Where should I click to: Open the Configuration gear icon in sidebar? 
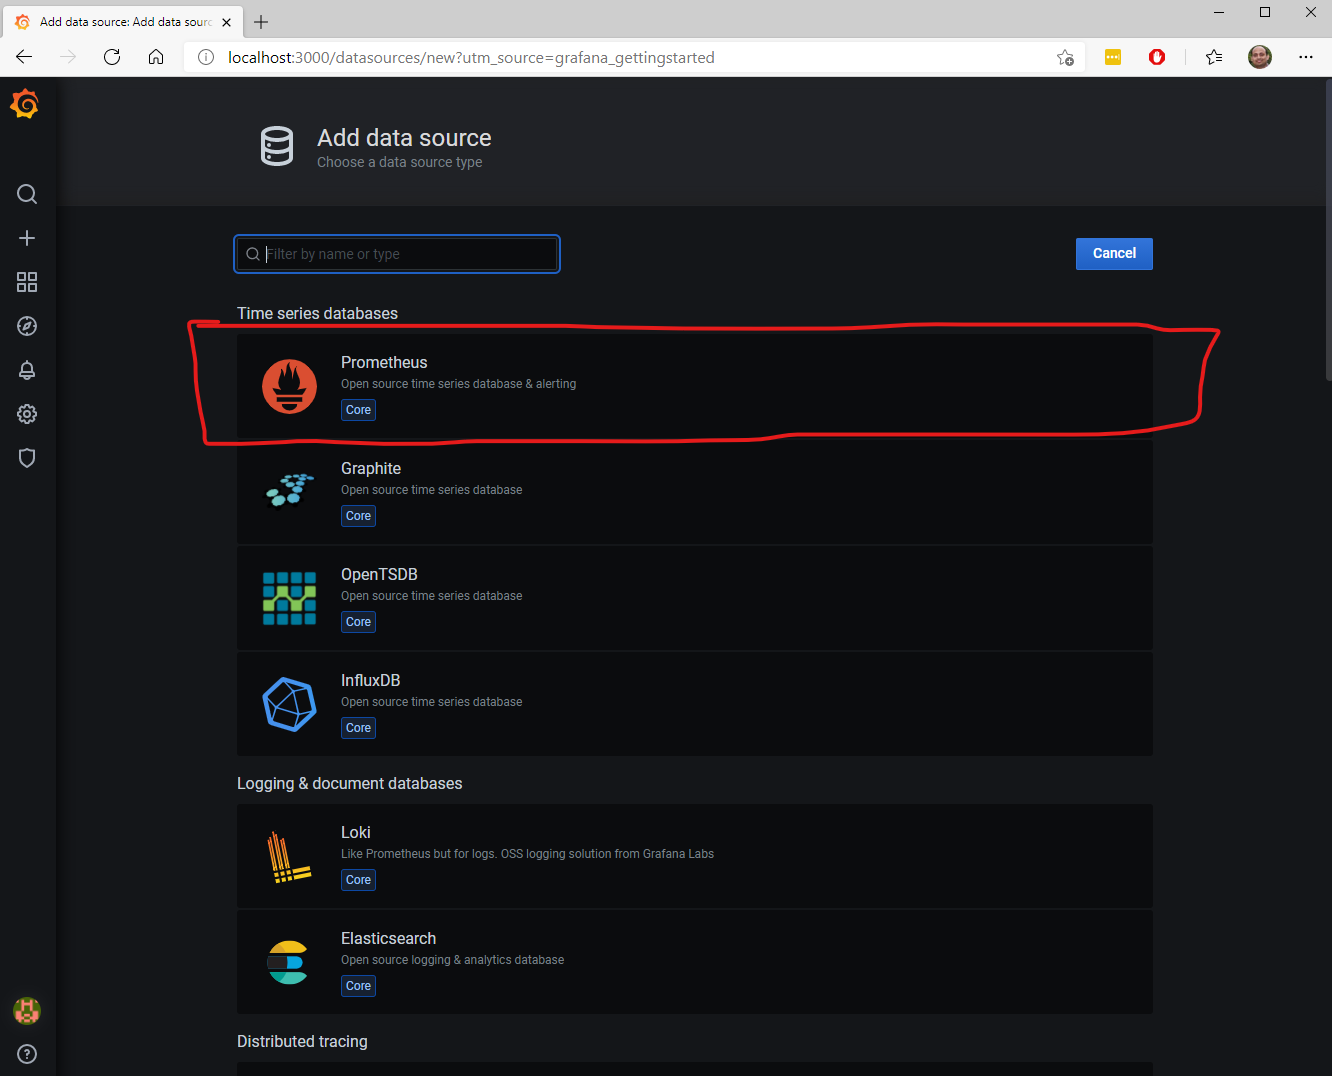[27, 414]
